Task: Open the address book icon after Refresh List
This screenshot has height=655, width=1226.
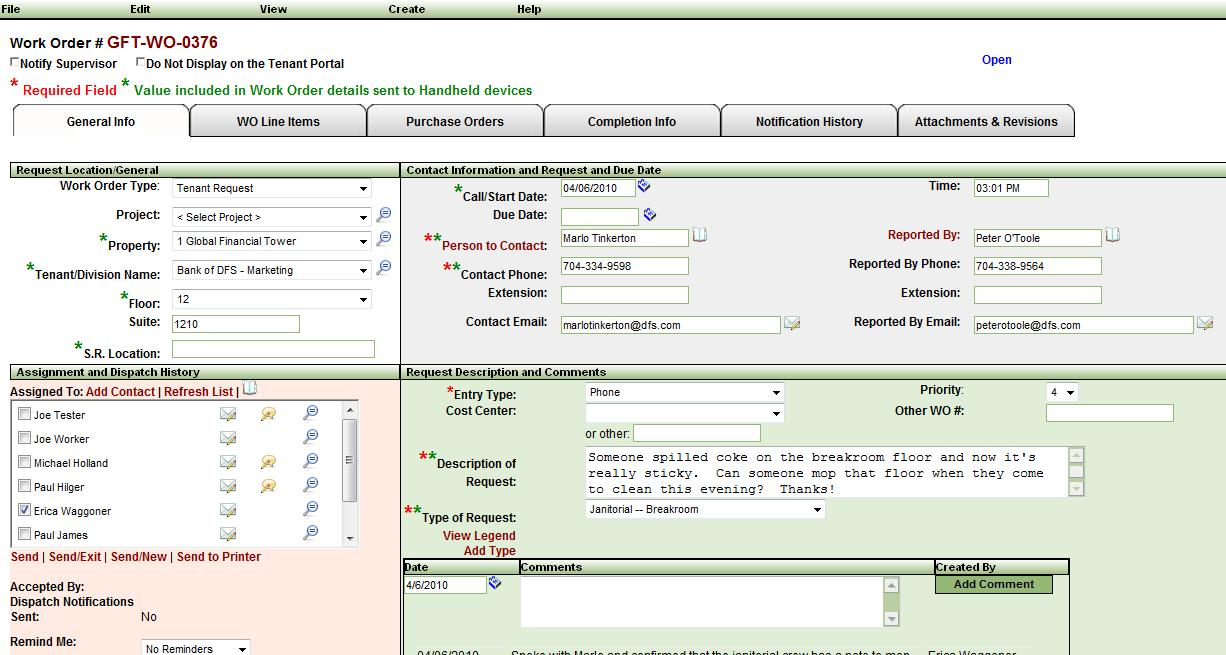Action: (250, 390)
